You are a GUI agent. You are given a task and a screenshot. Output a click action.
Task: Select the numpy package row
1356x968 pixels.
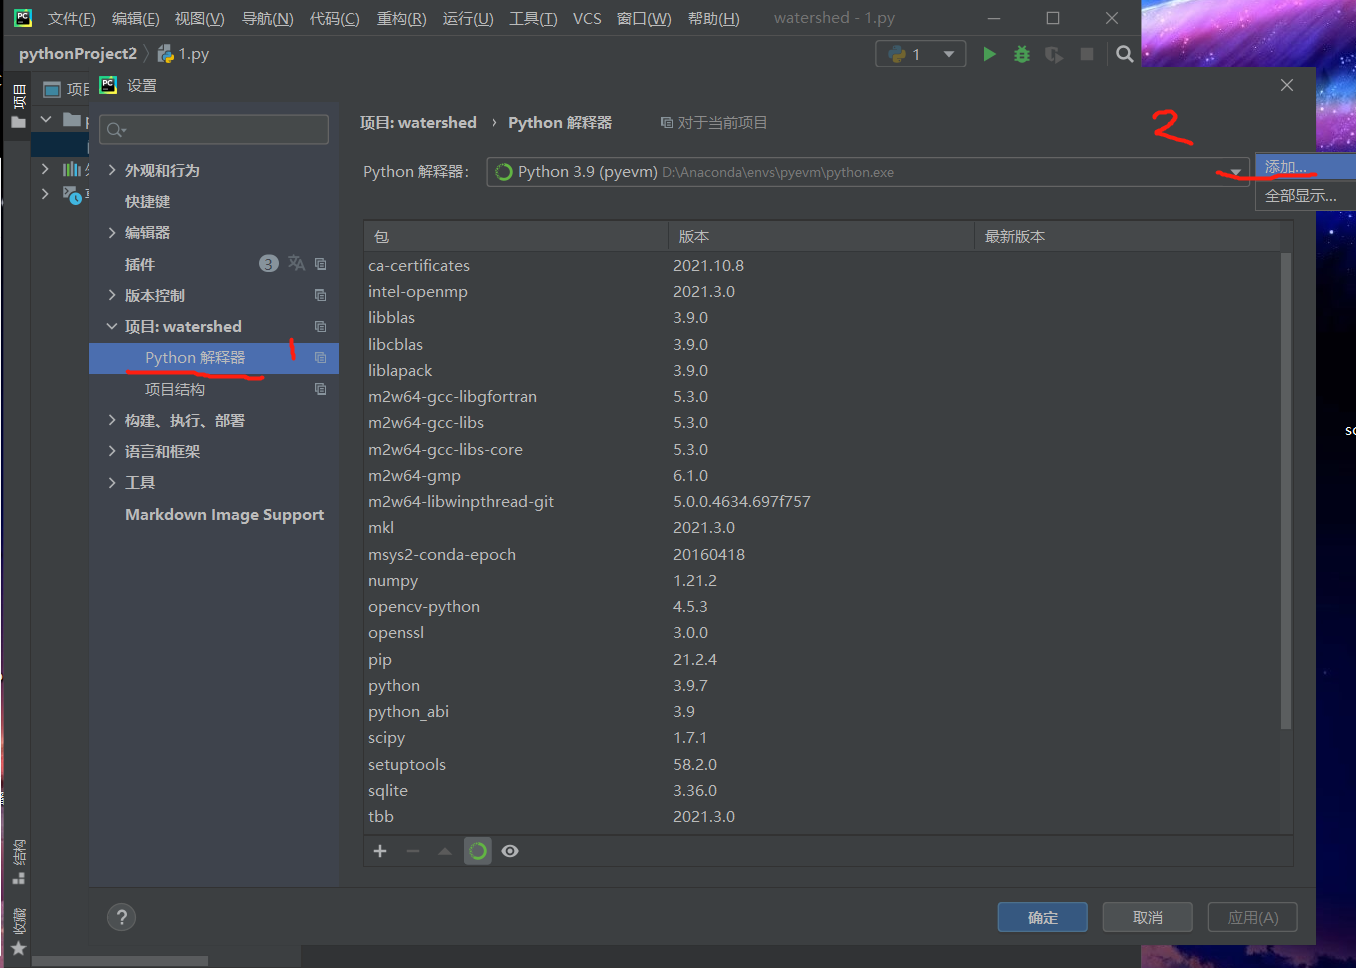click(x=822, y=580)
